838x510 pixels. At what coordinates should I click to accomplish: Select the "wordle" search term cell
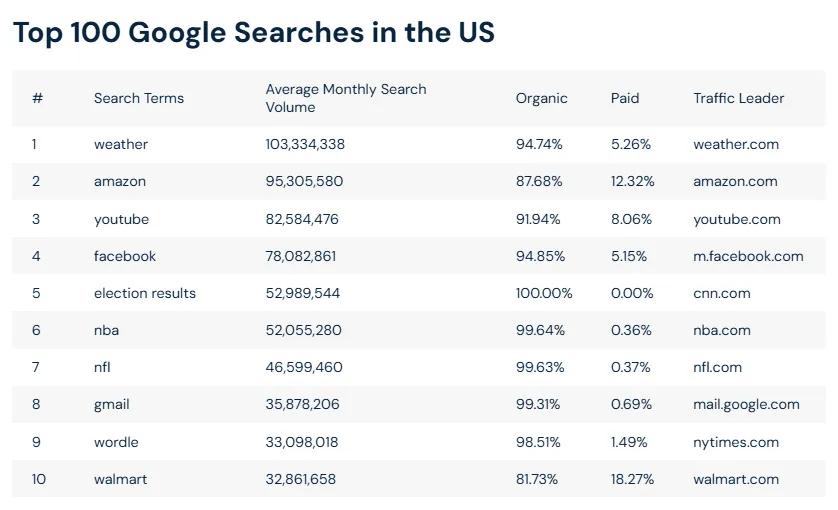click(116, 442)
